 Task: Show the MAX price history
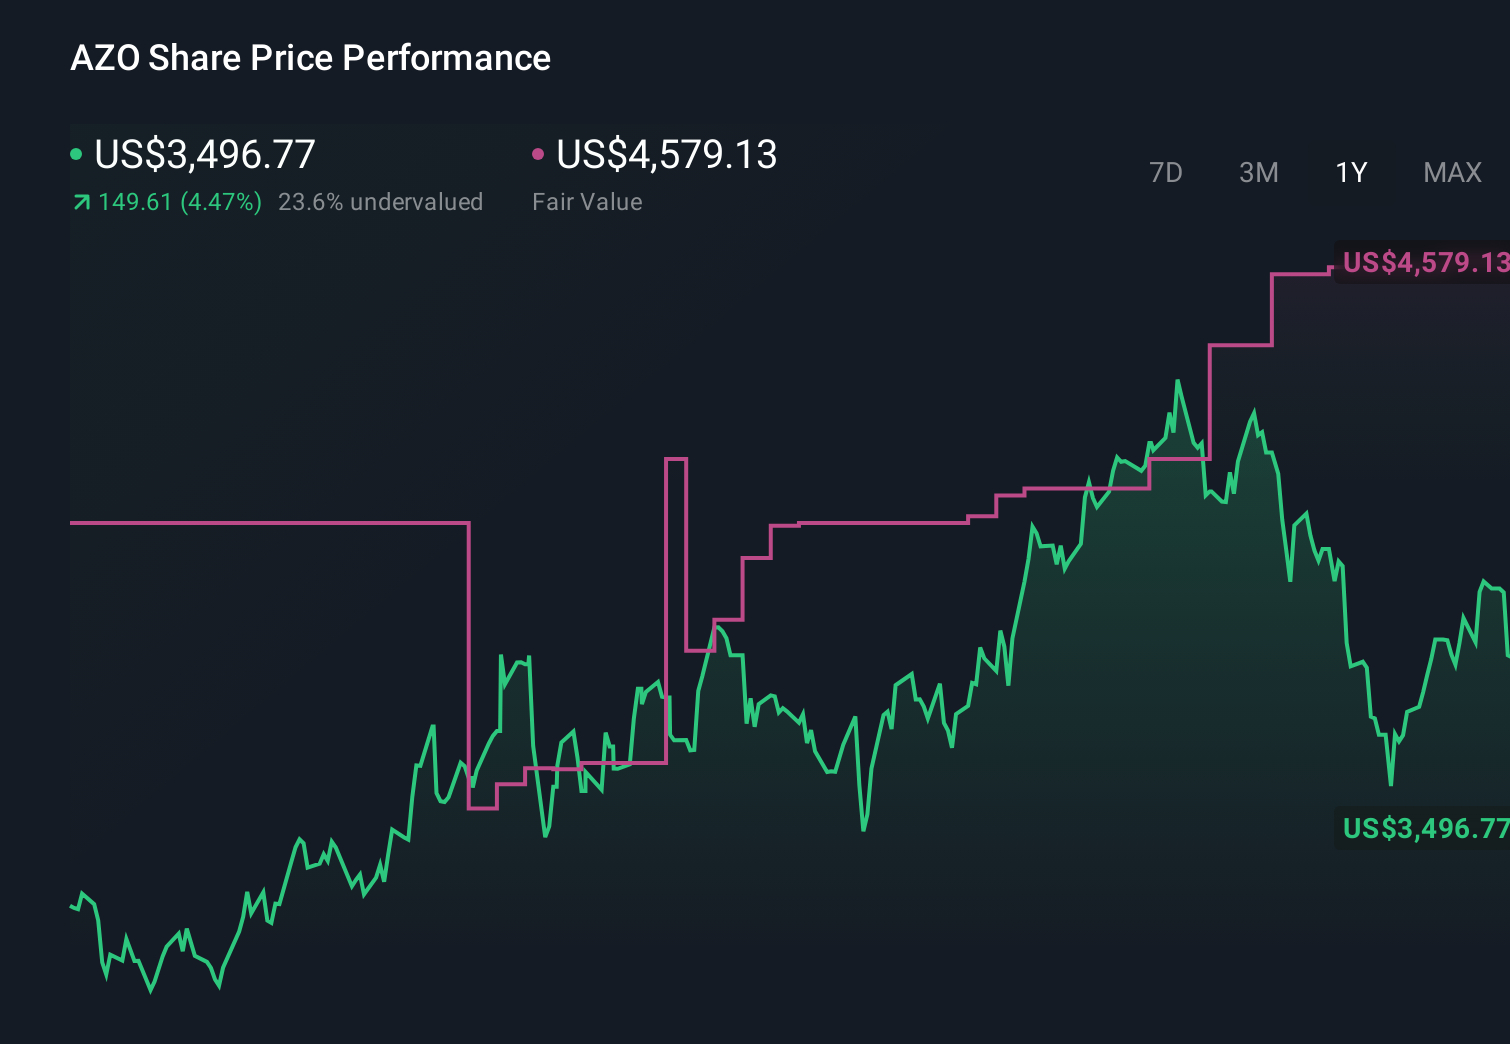click(1452, 173)
